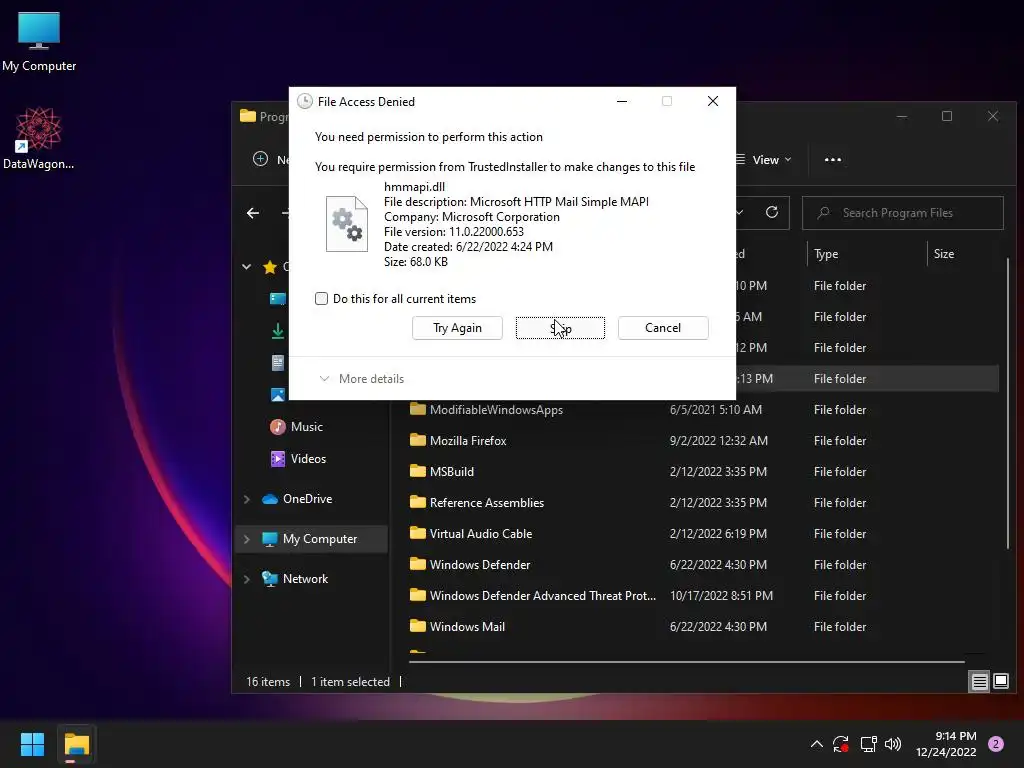The image size is (1024, 768).
Task: Open the network tray icon
Action: pos(868,744)
